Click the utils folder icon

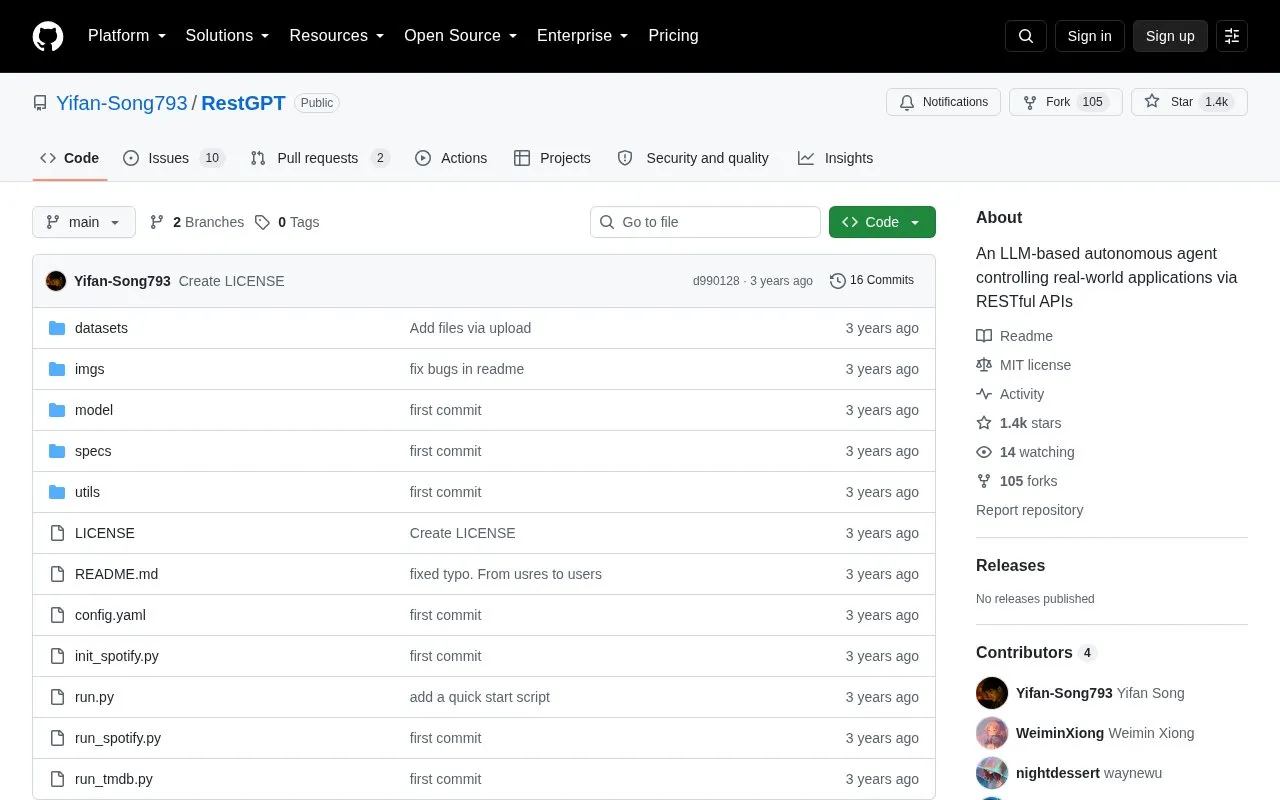coord(57,492)
